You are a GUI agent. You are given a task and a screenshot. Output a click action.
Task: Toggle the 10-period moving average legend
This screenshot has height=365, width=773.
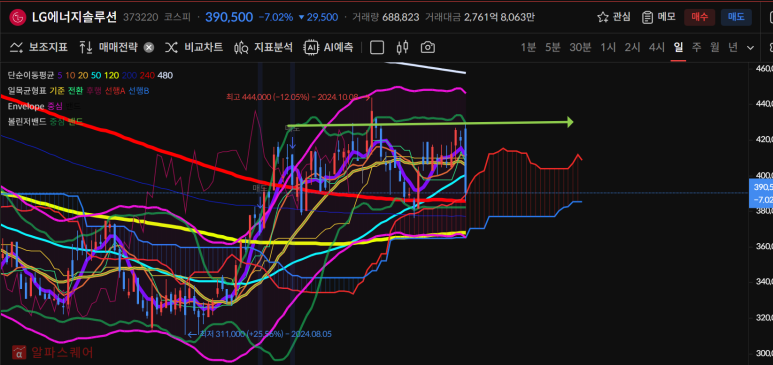tap(70, 75)
